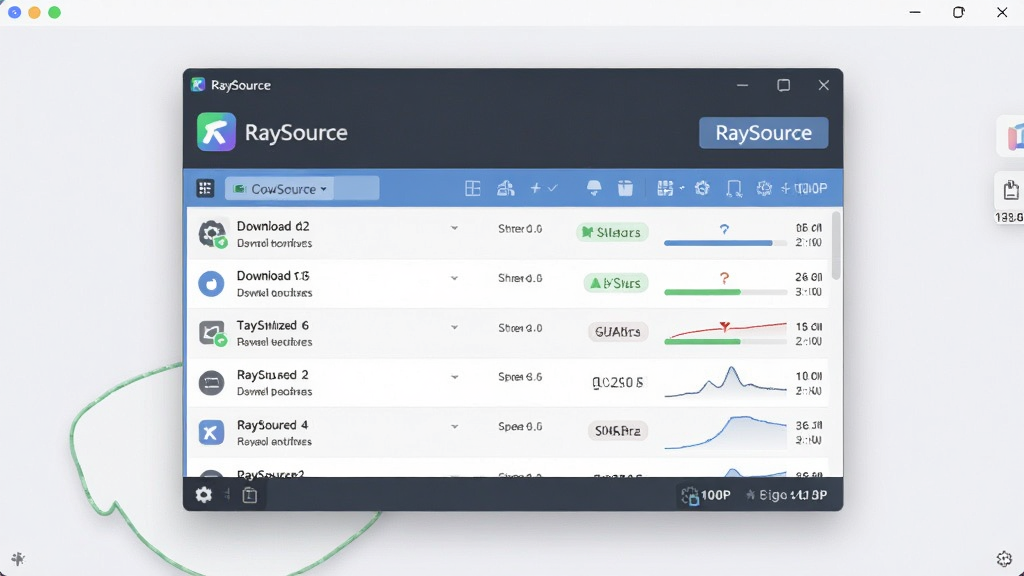The height and width of the screenshot is (576, 1024).
Task: Select the Download d2 title text
Action: [x=273, y=226]
